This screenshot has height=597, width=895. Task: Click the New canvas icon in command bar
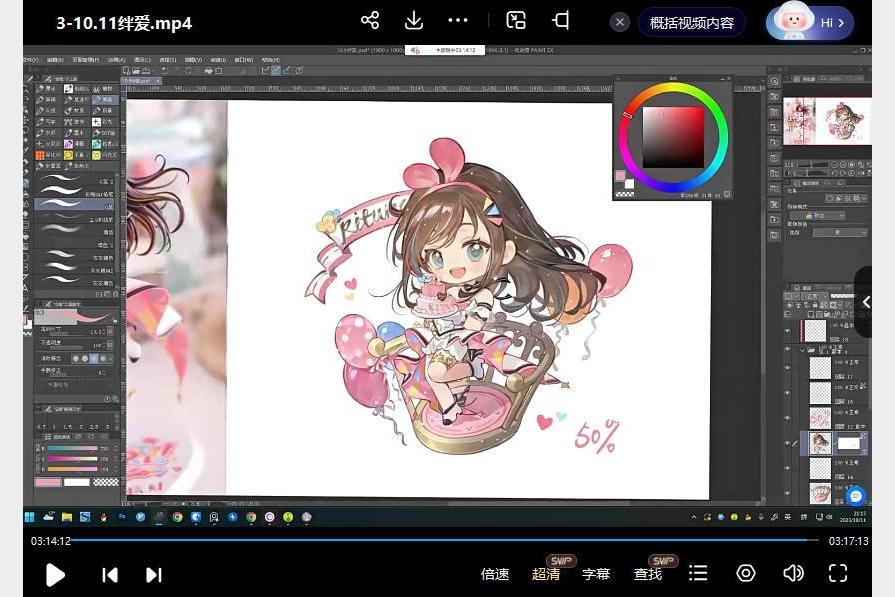click(127, 71)
